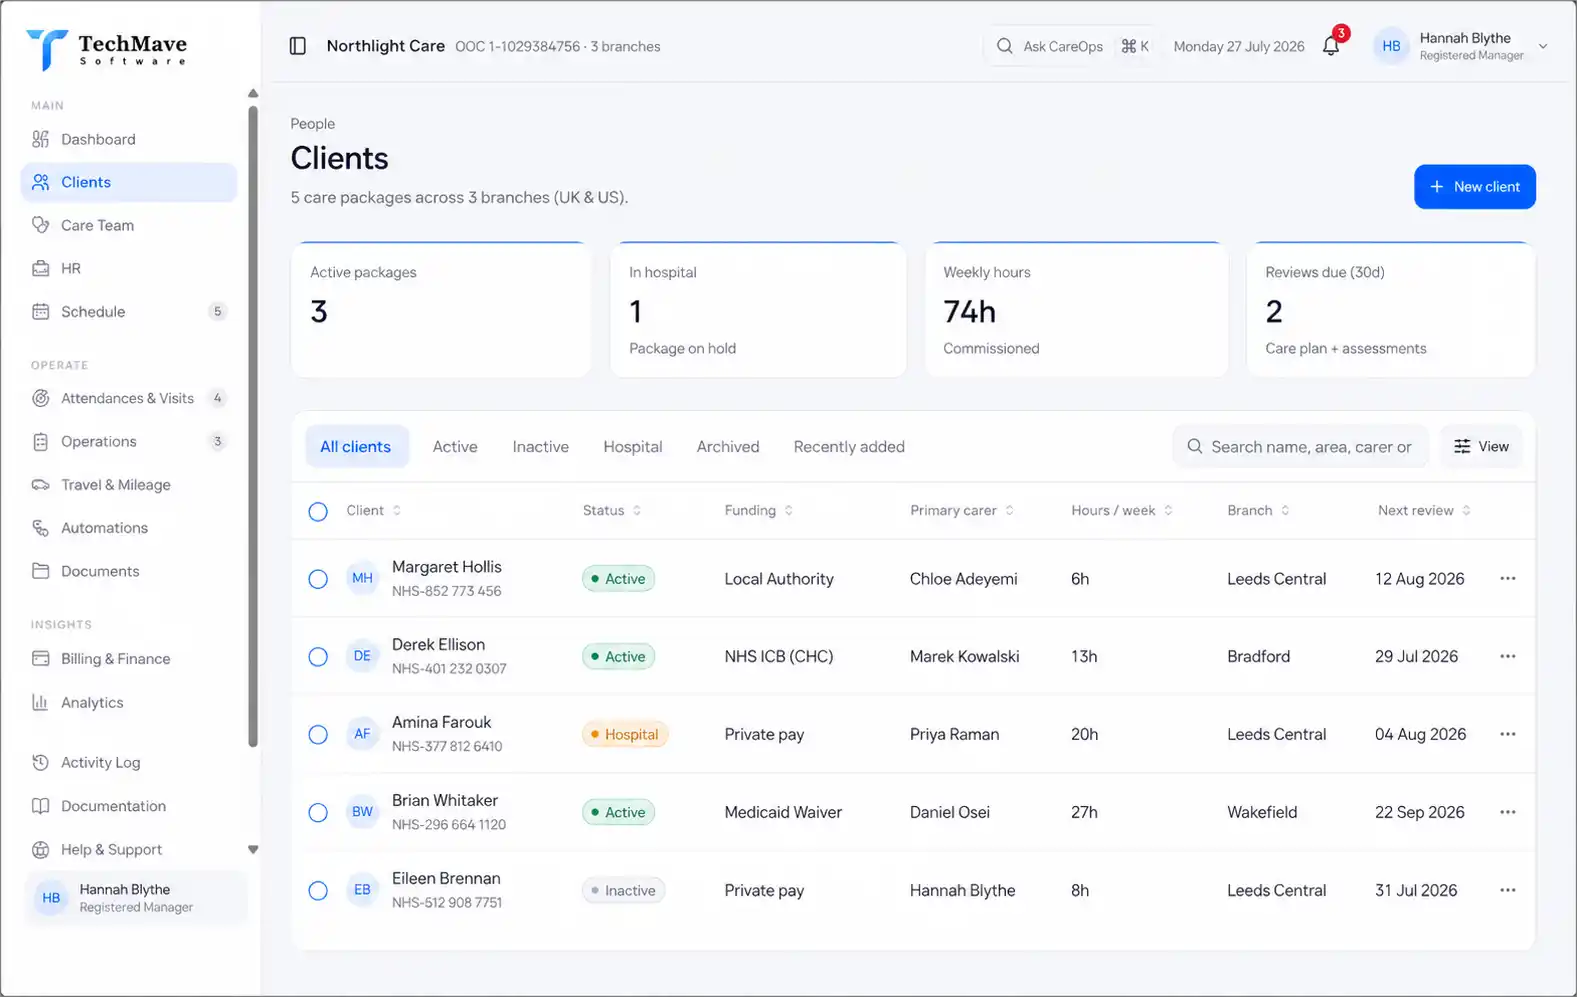Switch to Recently added tab
Screen dimensions: 1577x997
pos(849,447)
